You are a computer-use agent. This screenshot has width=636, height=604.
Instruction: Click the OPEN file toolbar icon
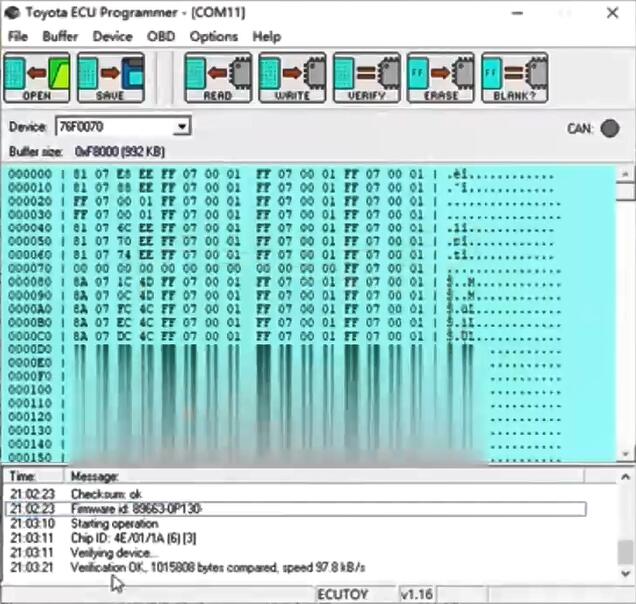coord(37,77)
